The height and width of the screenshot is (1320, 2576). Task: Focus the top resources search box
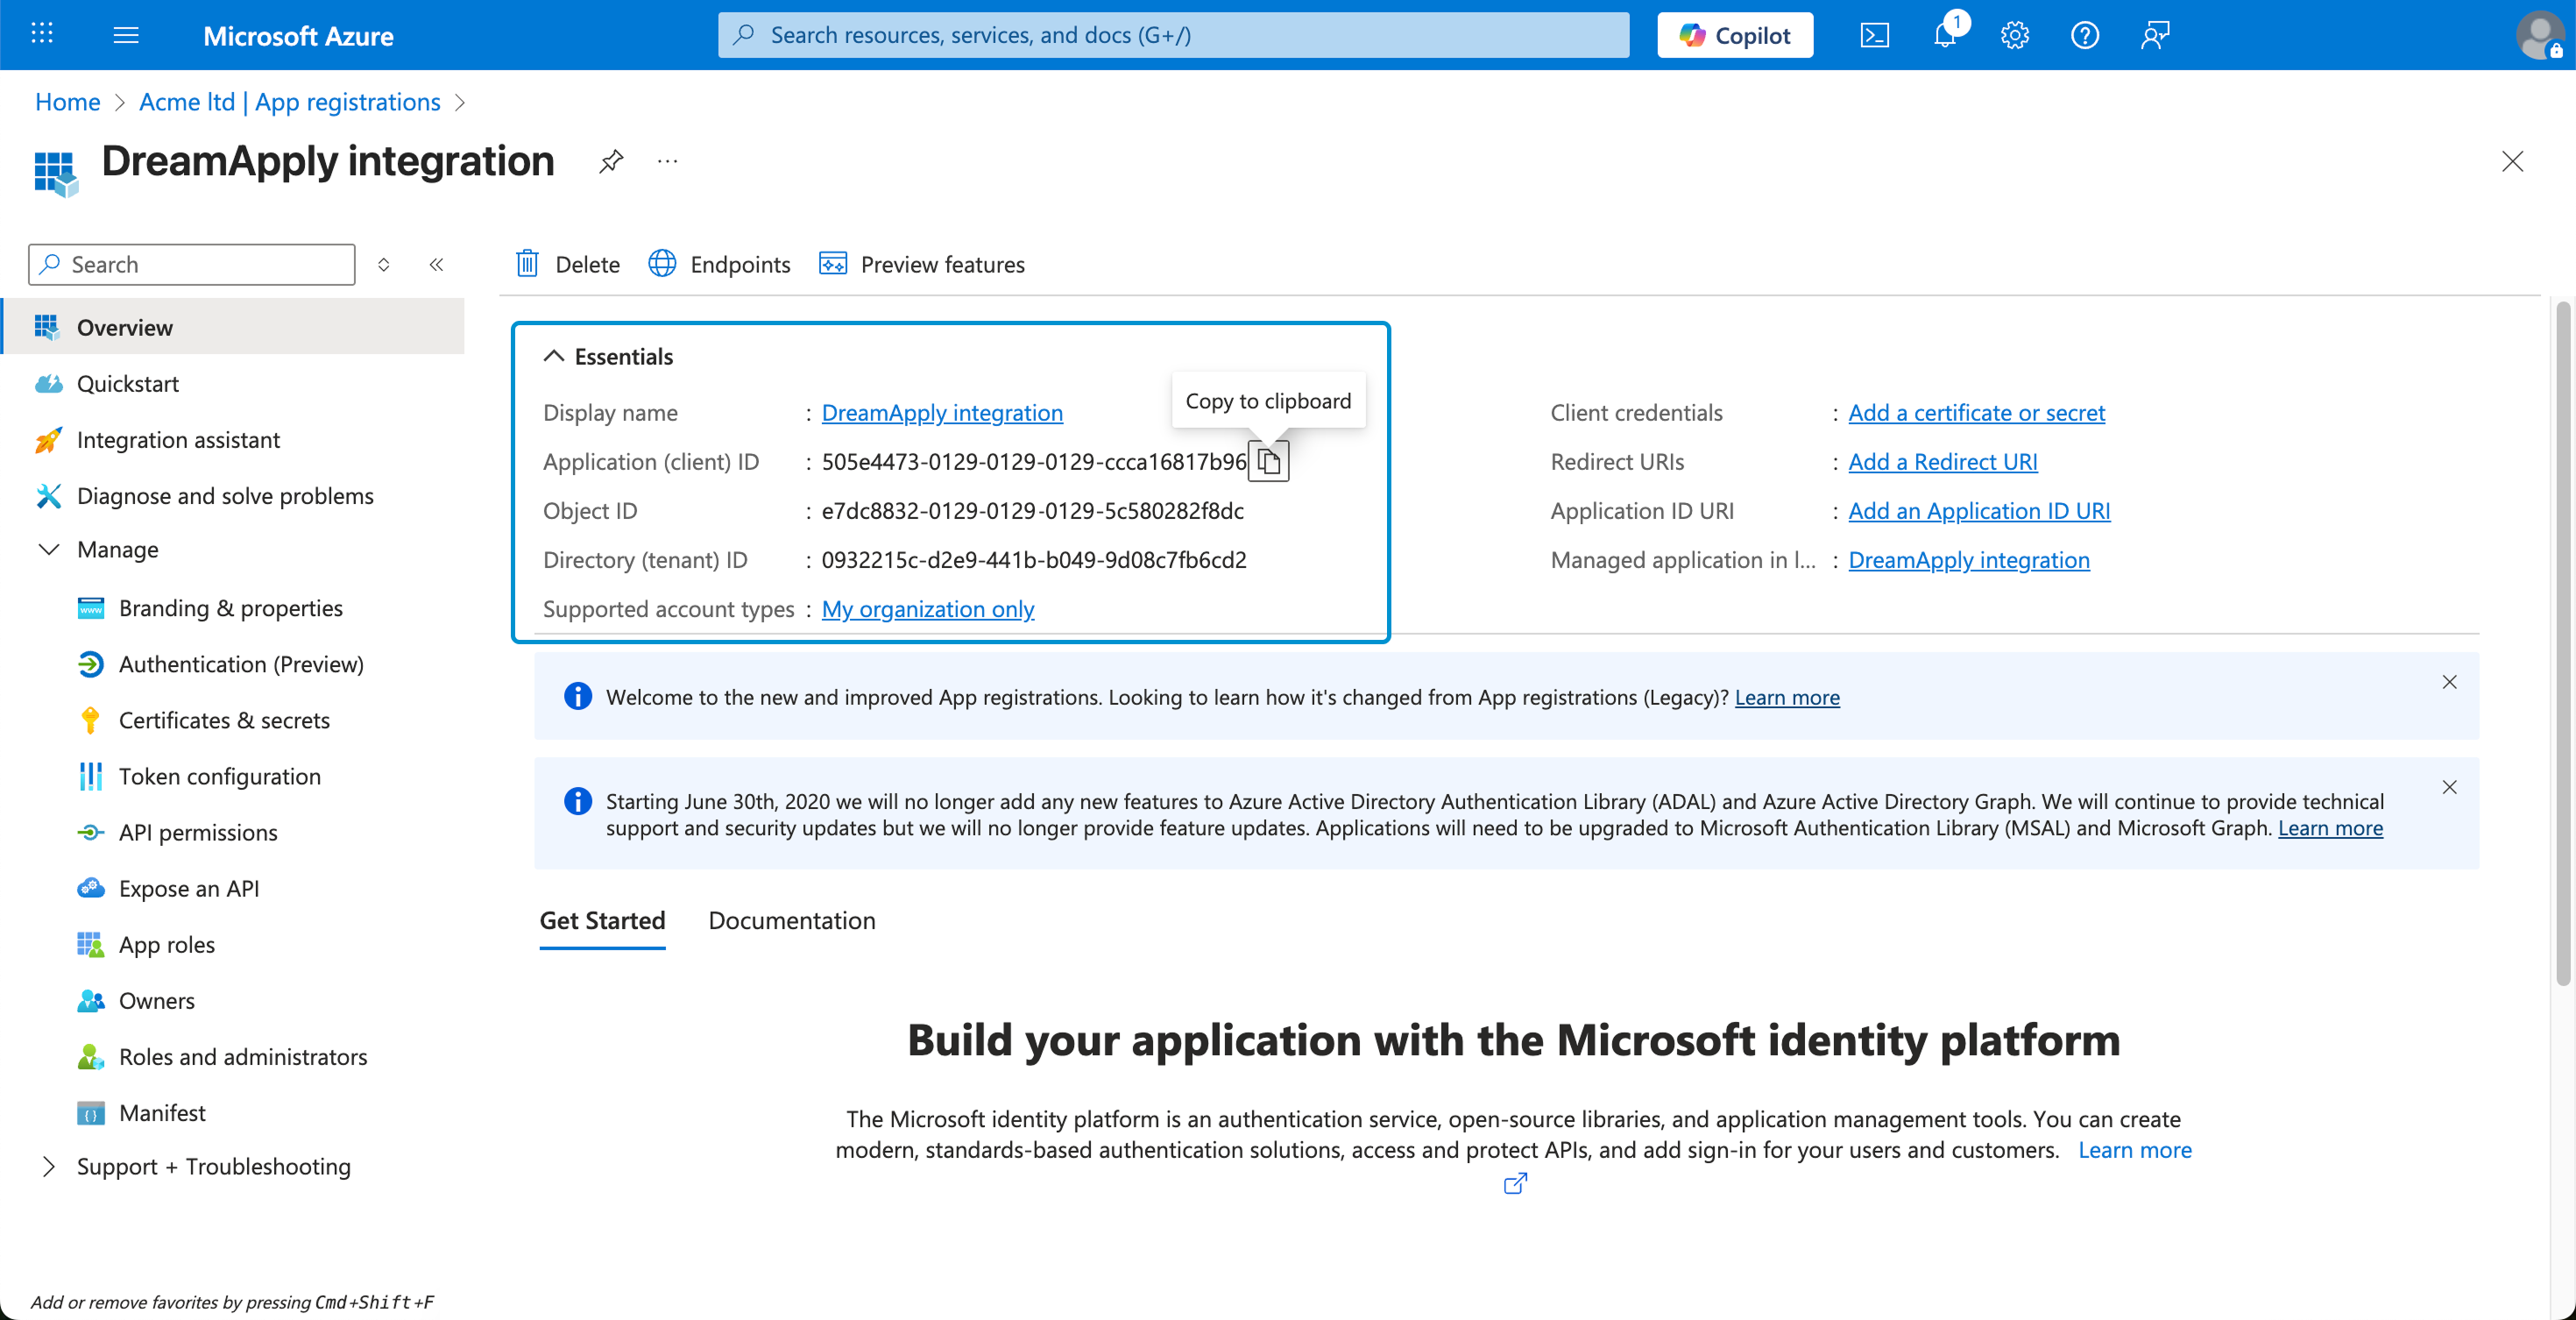[x=1173, y=35]
